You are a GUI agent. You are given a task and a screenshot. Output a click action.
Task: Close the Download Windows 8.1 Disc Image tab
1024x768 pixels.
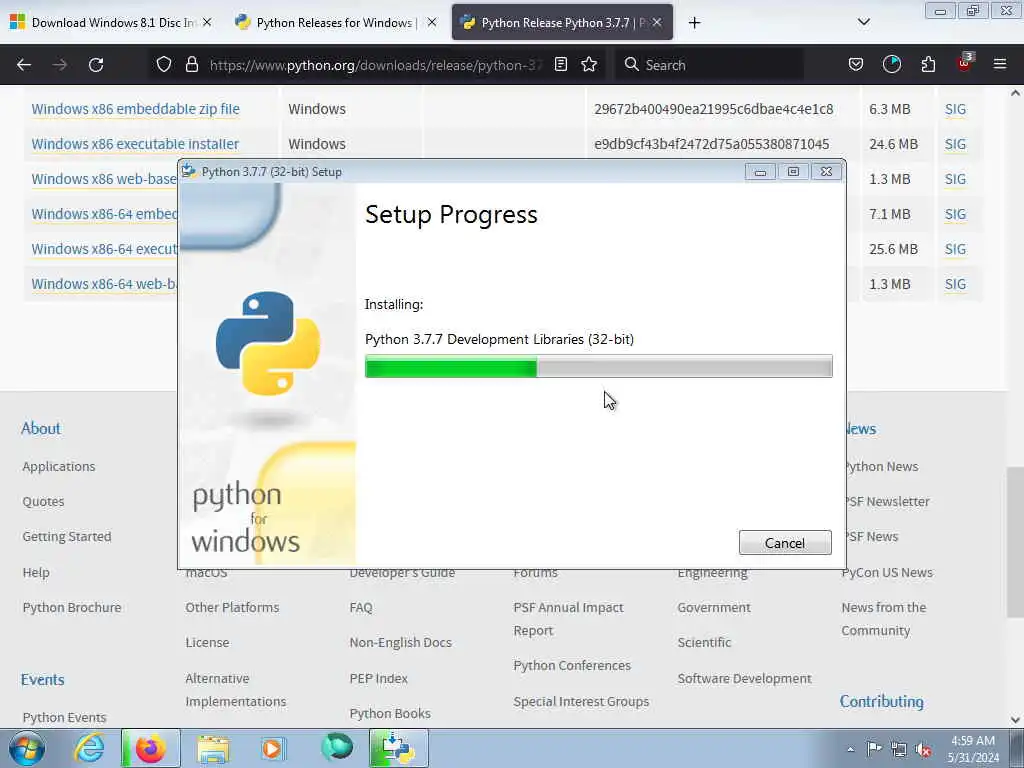[207, 22]
